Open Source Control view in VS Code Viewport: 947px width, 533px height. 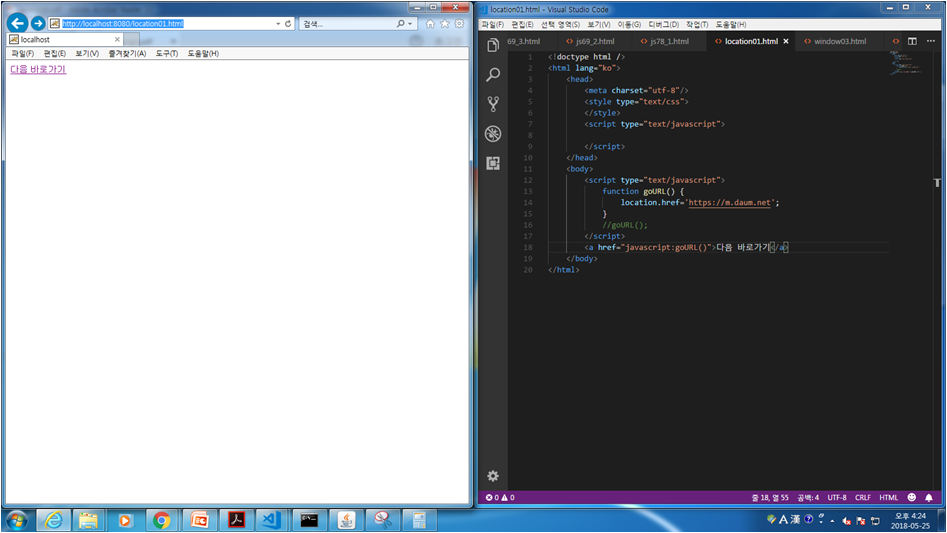point(493,104)
